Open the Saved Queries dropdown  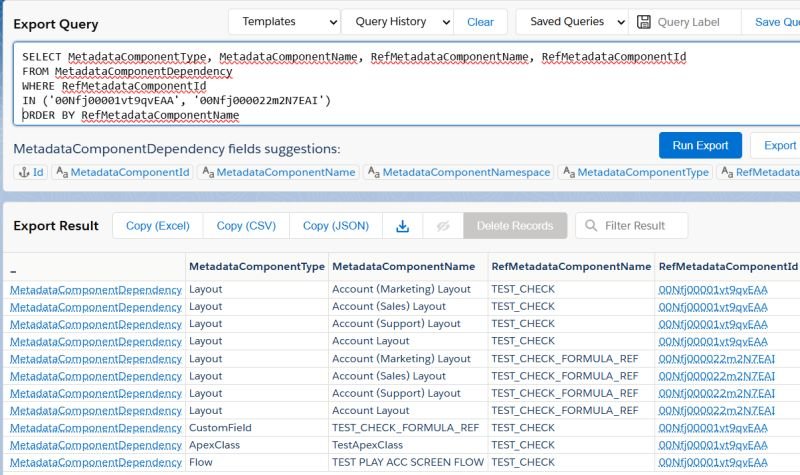pyautogui.click(x=571, y=22)
